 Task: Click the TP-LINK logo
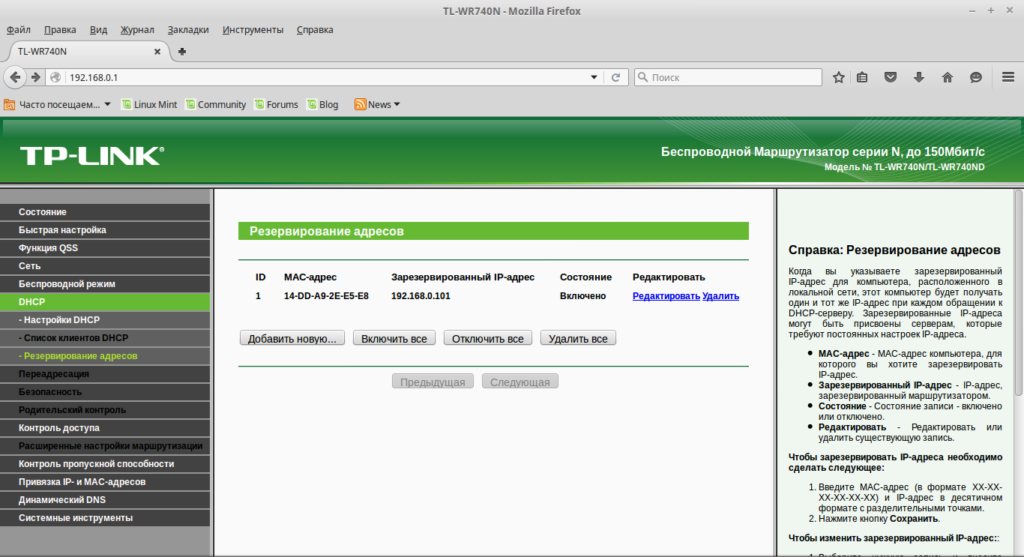[x=92, y=156]
